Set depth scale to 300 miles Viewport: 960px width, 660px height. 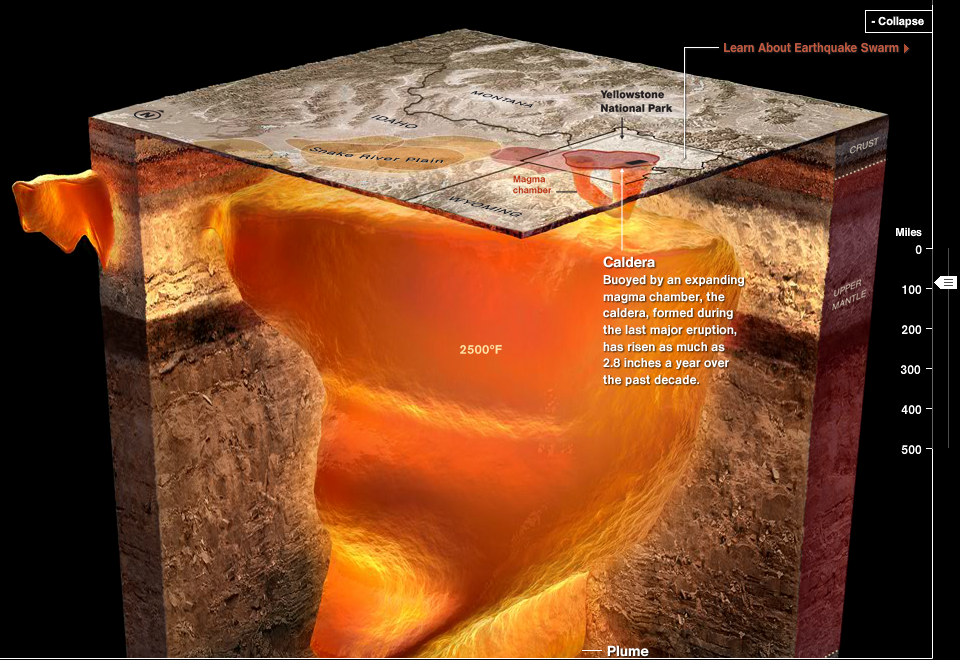[x=910, y=370]
